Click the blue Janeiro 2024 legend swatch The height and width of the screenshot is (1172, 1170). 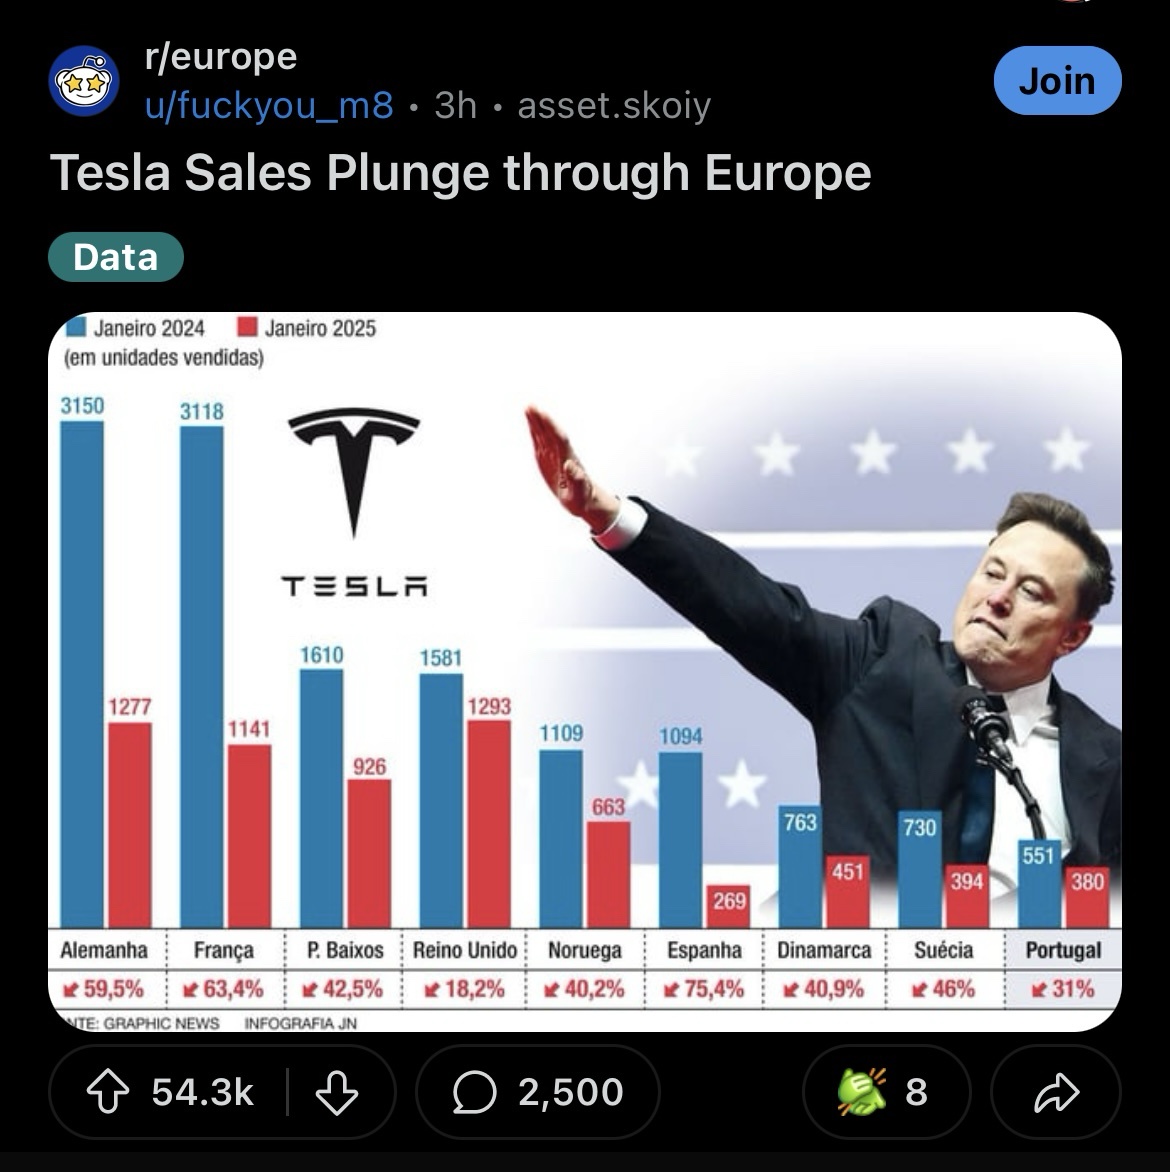75,327
